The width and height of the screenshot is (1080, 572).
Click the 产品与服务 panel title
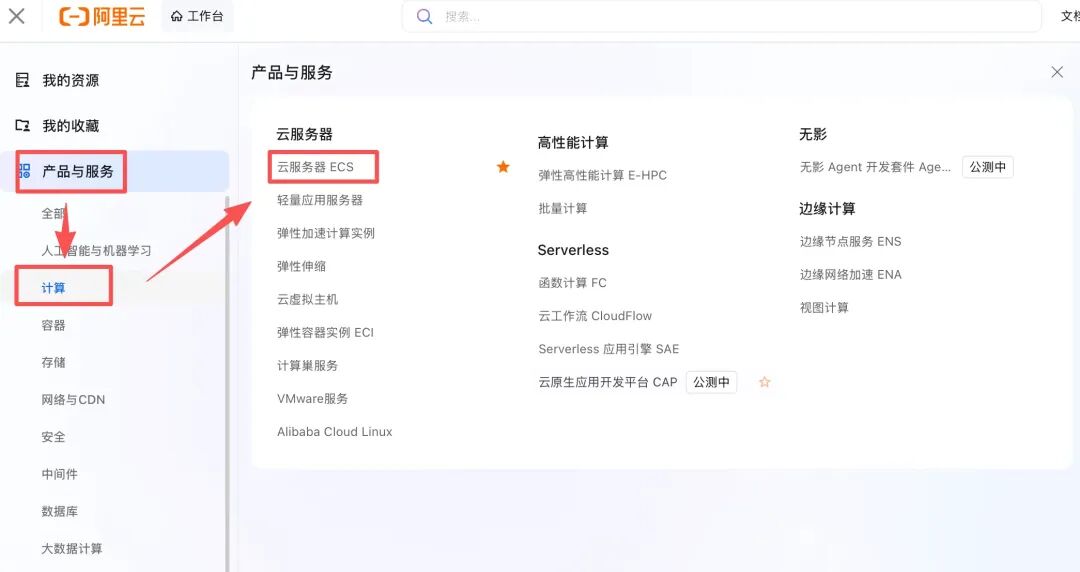pos(291,72)
